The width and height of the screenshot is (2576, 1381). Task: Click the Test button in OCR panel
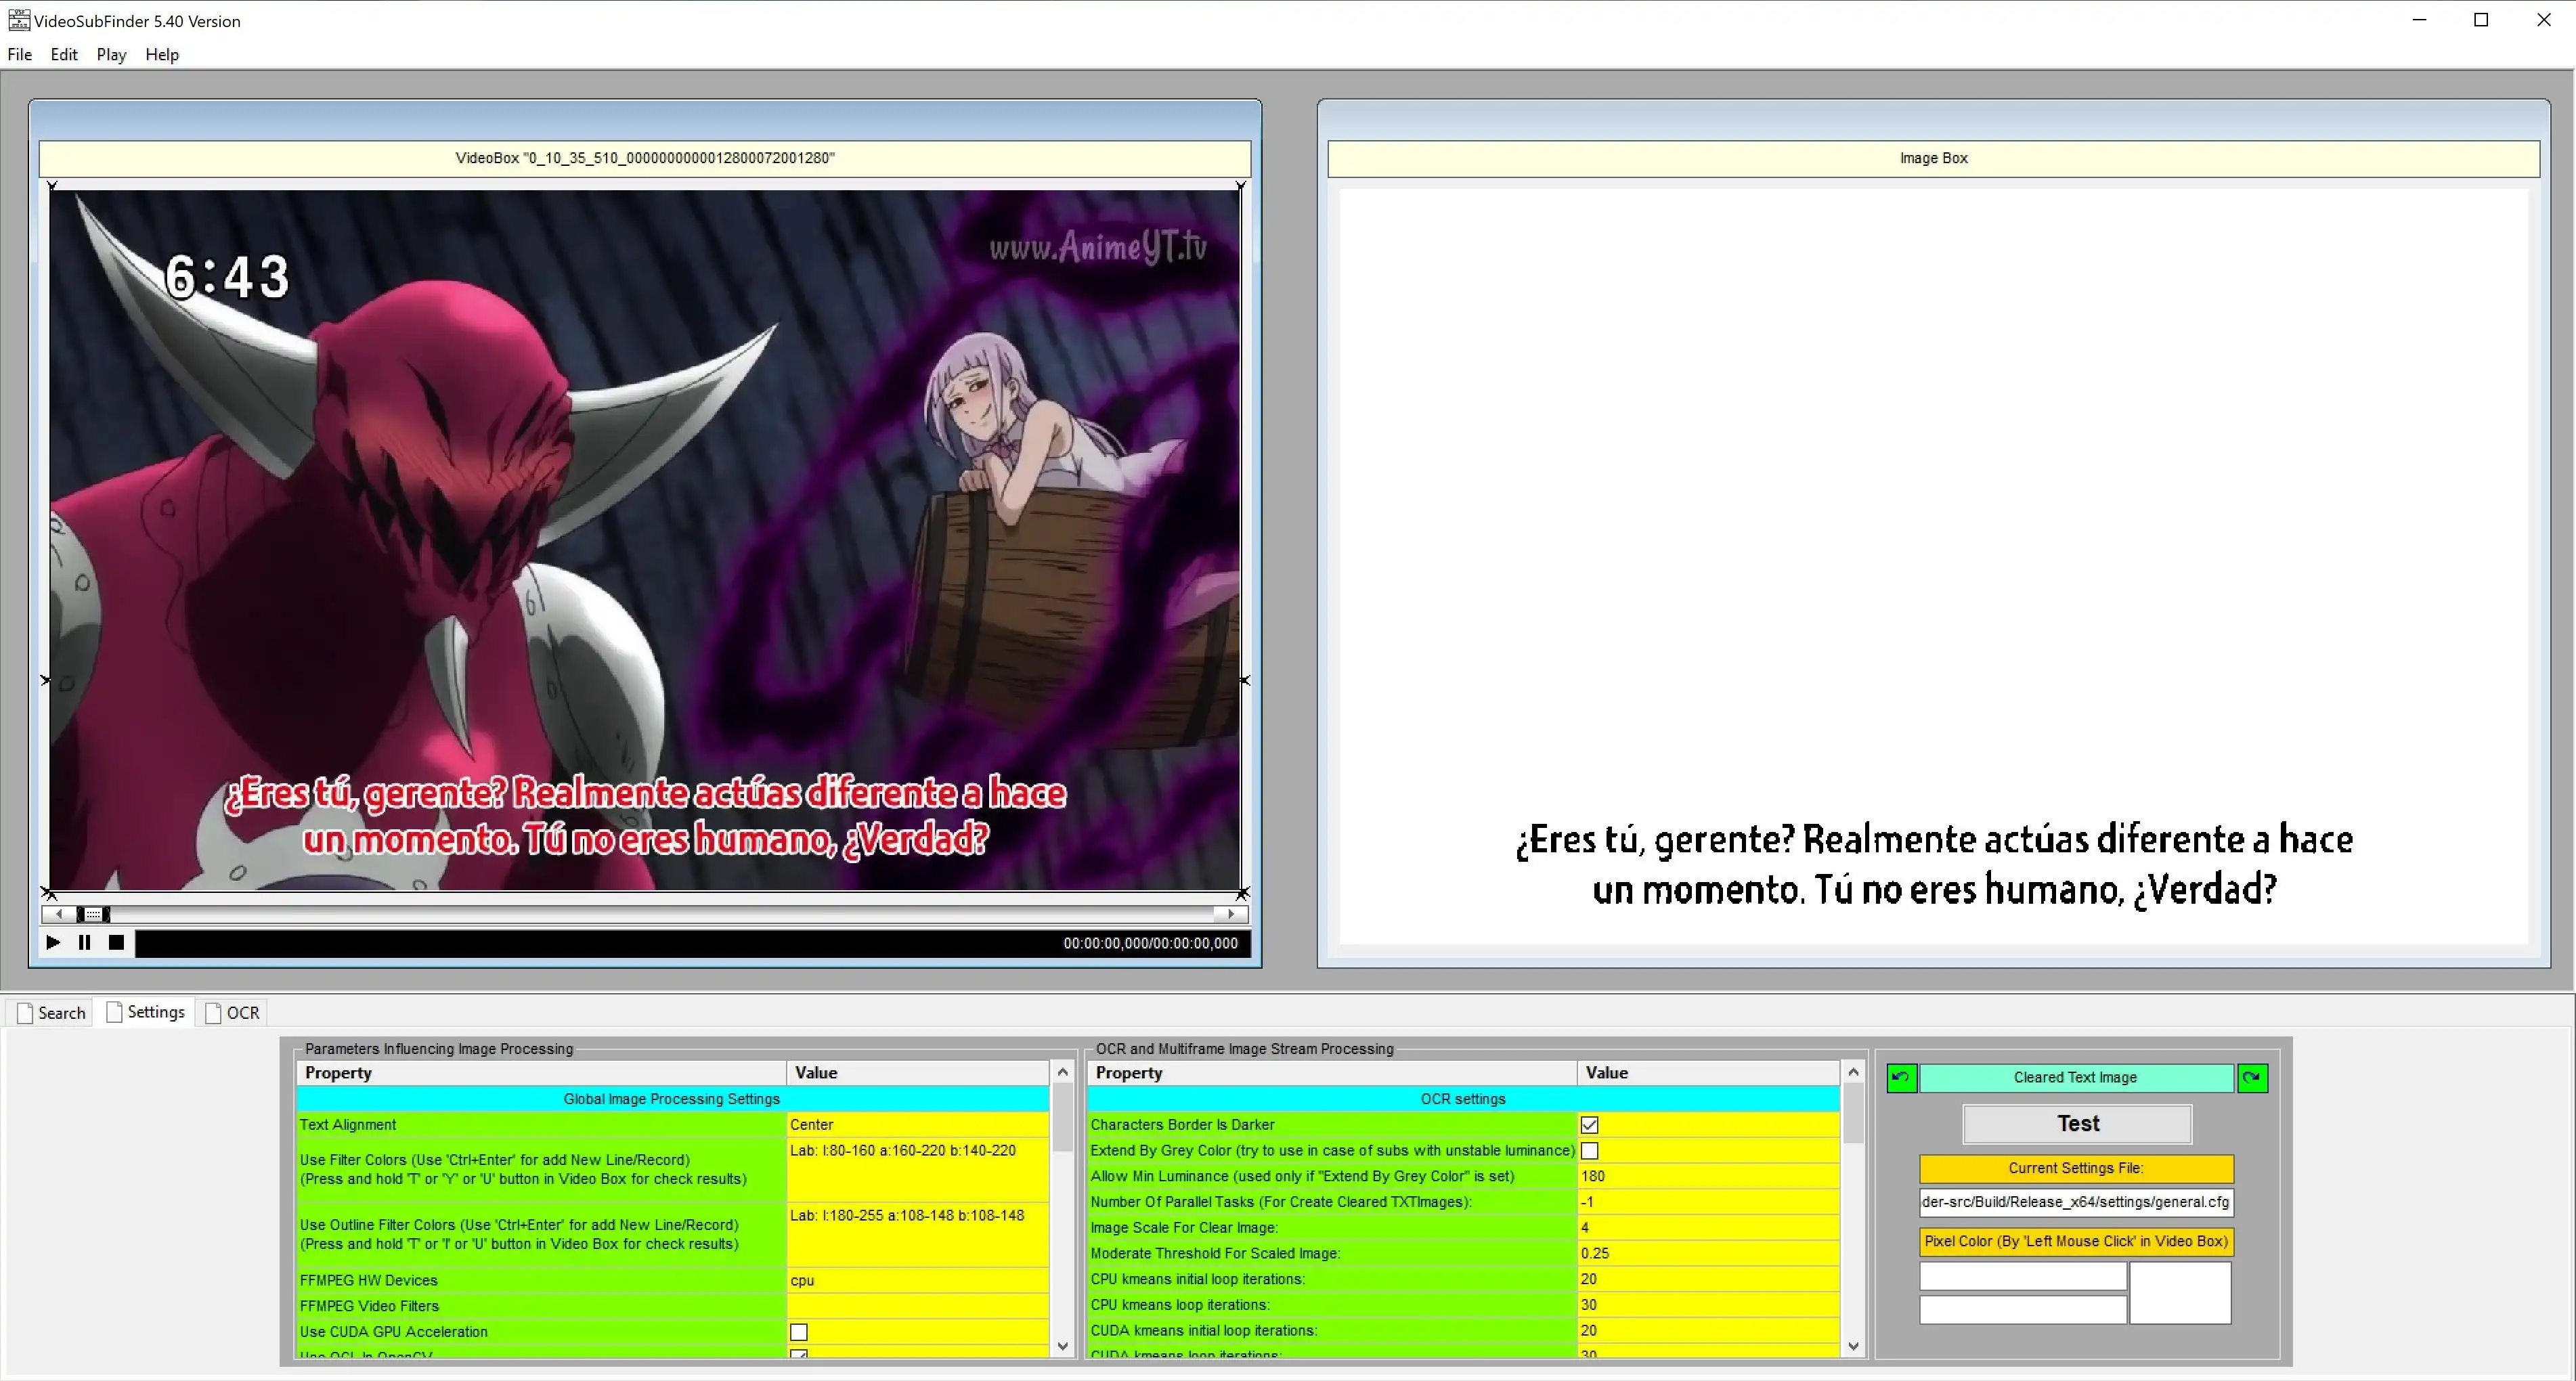pos(2077,1124)
